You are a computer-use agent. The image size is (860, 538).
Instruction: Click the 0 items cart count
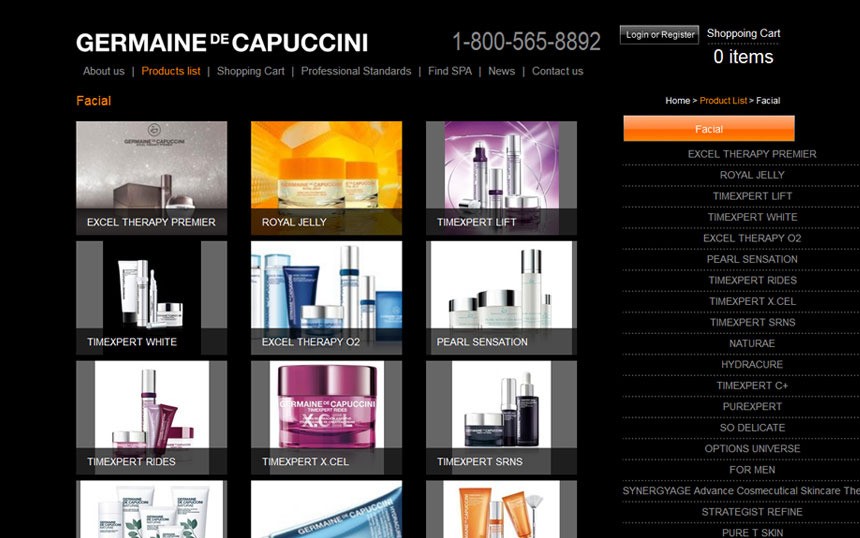point(743,56)
